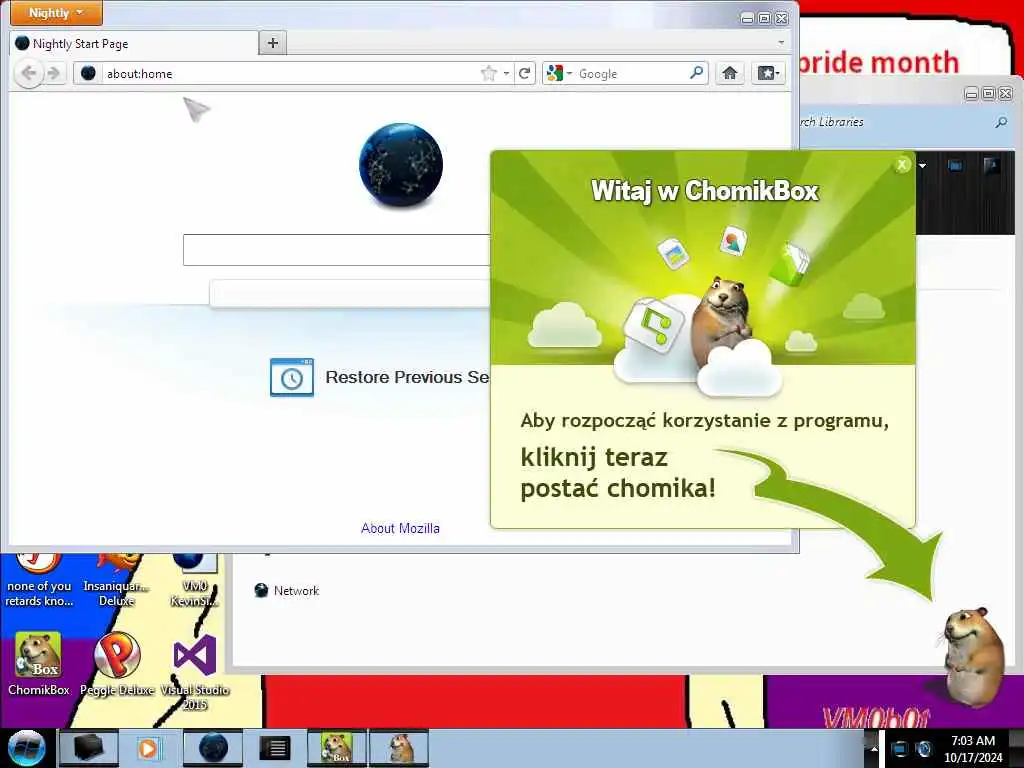Click the start page search text field
The height and width of the screenshot is (768, 1024).
click(336, 250)
